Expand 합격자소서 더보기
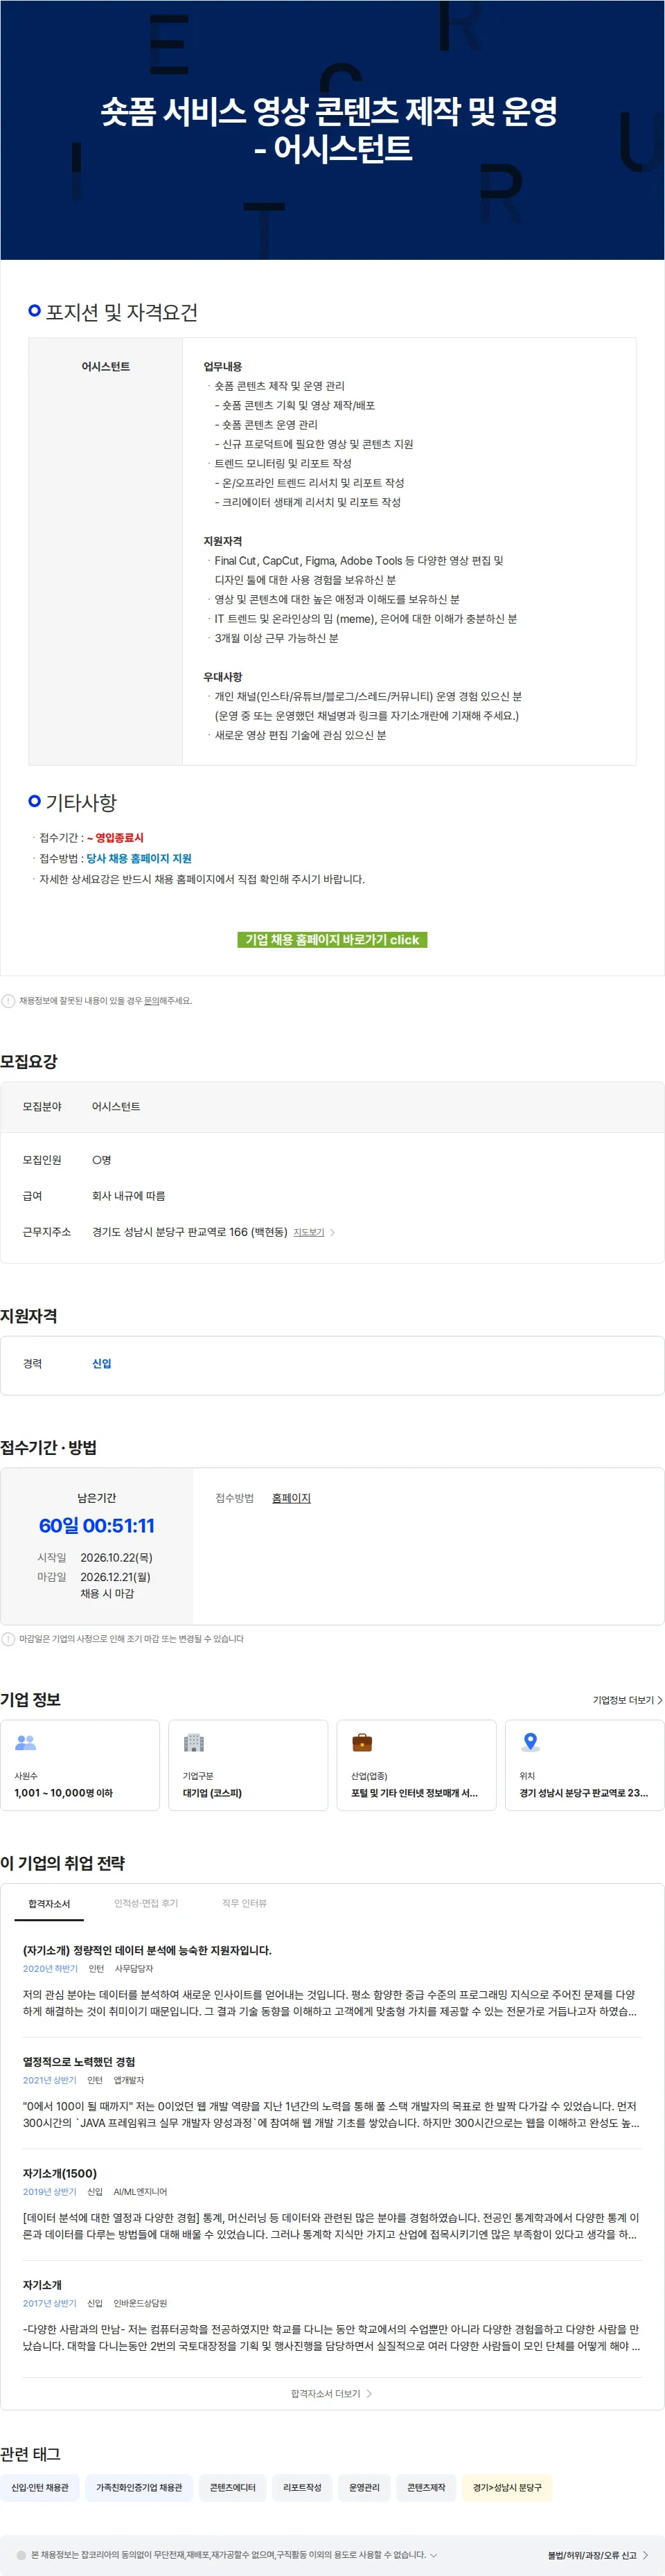 point(332,2394)
